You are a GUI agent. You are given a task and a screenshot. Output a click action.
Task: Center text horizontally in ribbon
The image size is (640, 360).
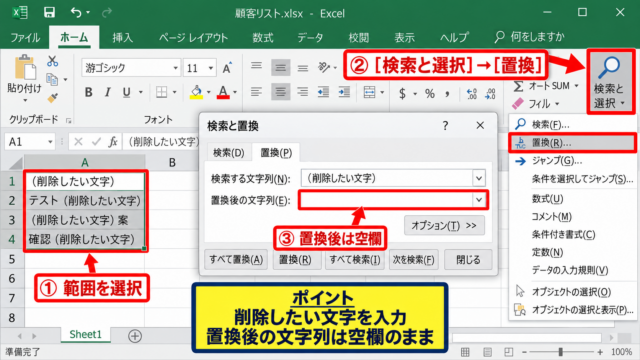tap(280, 92)
